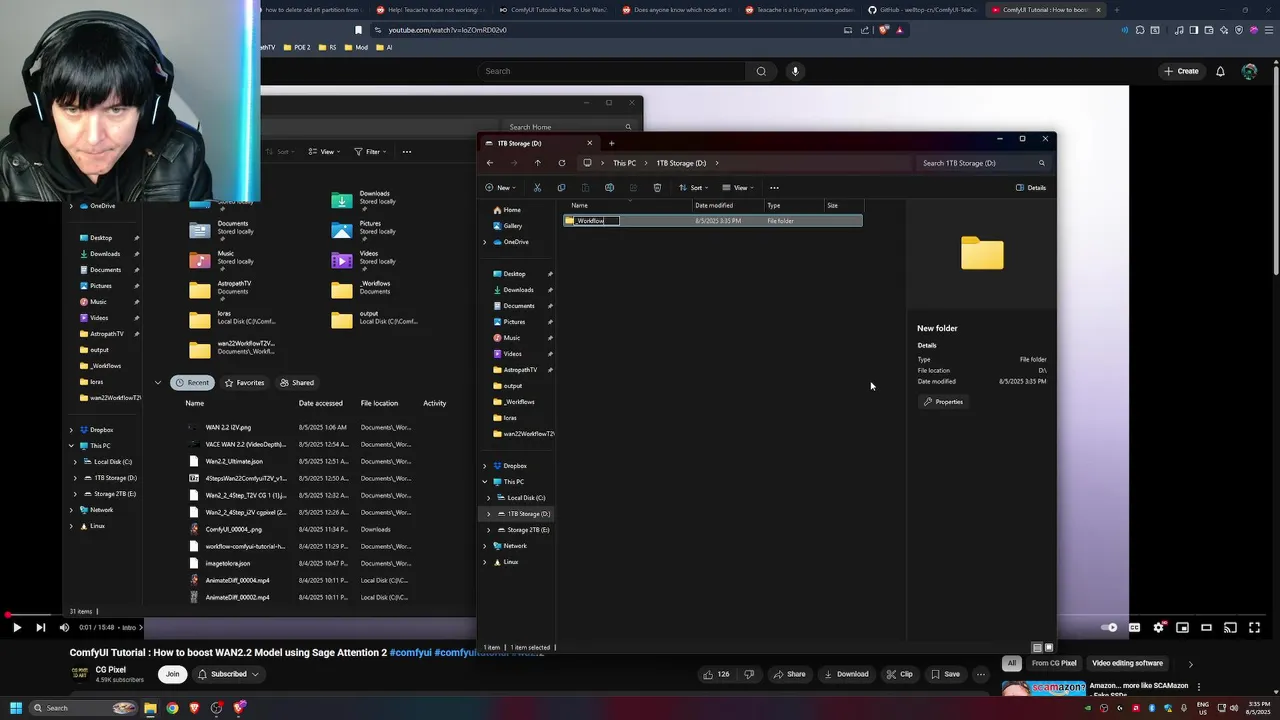The width and height of the screenshot is (1280, 720).
Task: Open the YouTube account avatar menu
Action: pos(1249,71)
